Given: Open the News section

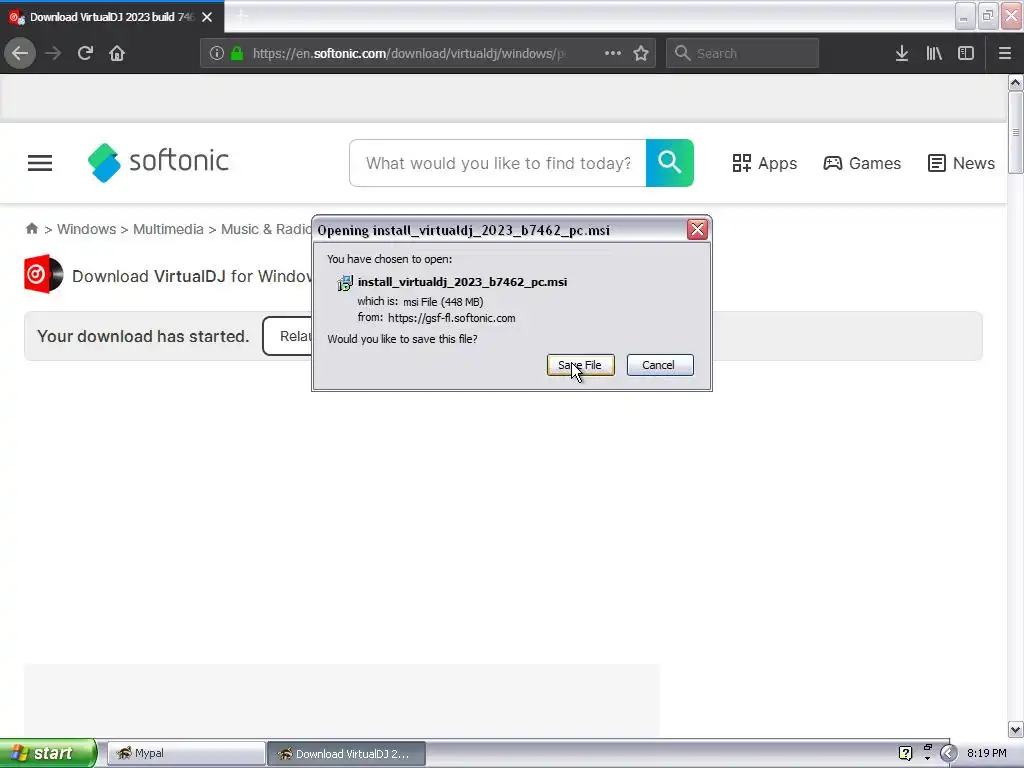Looking at the screenshot, I should 961,163.
